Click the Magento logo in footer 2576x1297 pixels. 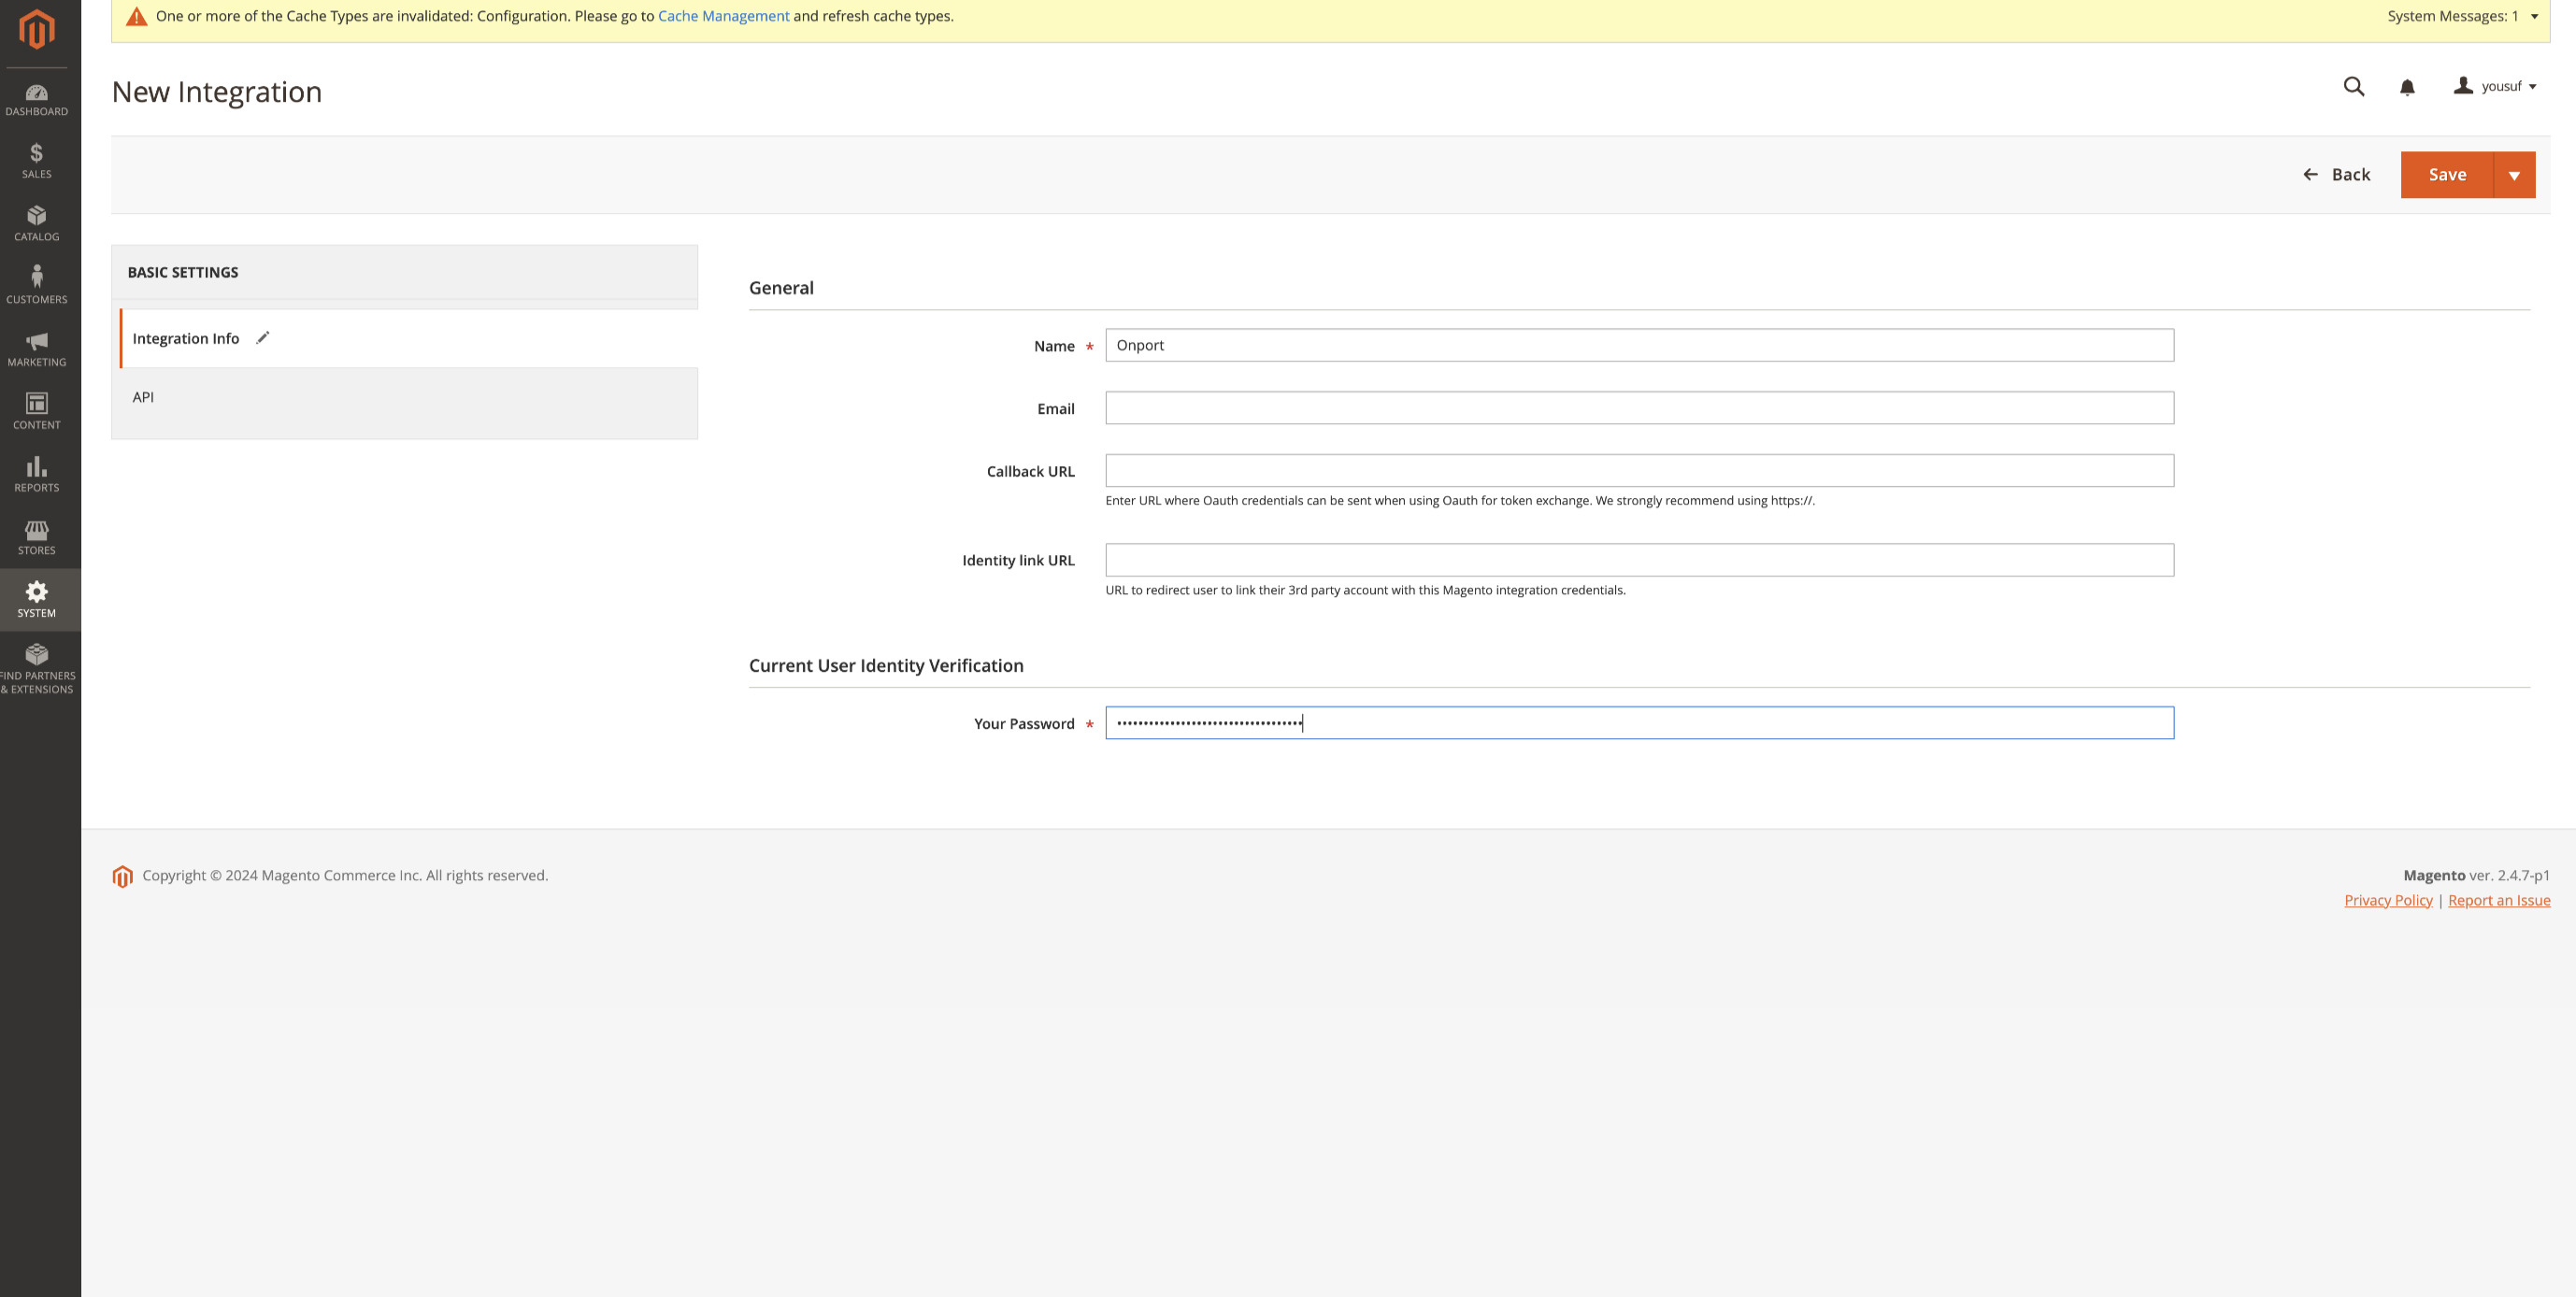pyautogui.click(x=122, y=877)
